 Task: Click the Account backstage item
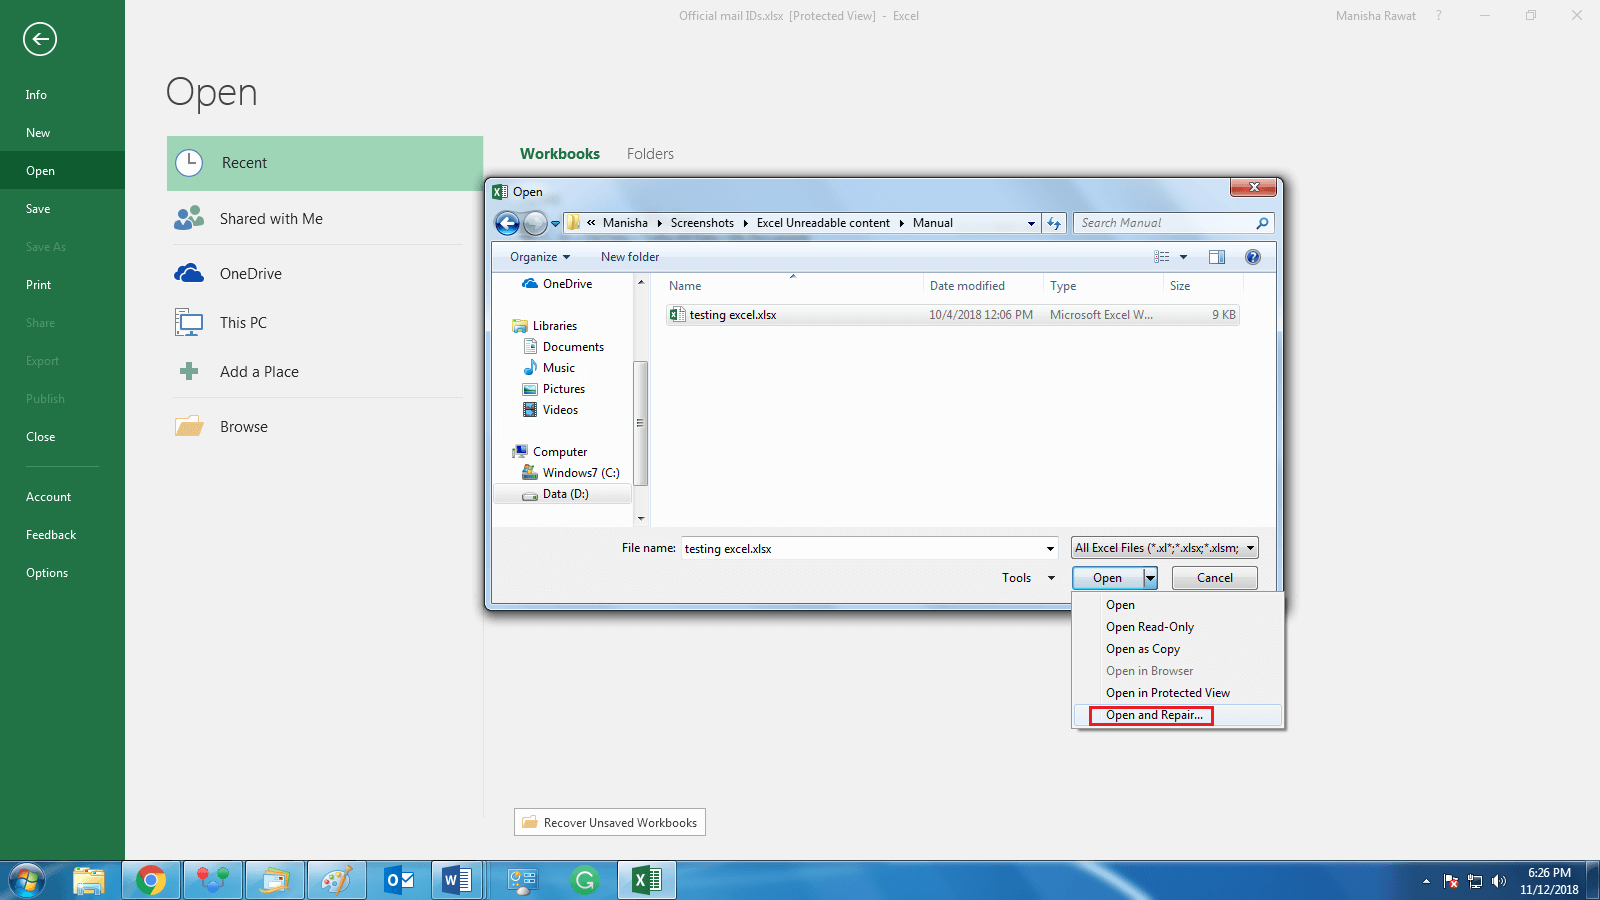click(62, 497)
